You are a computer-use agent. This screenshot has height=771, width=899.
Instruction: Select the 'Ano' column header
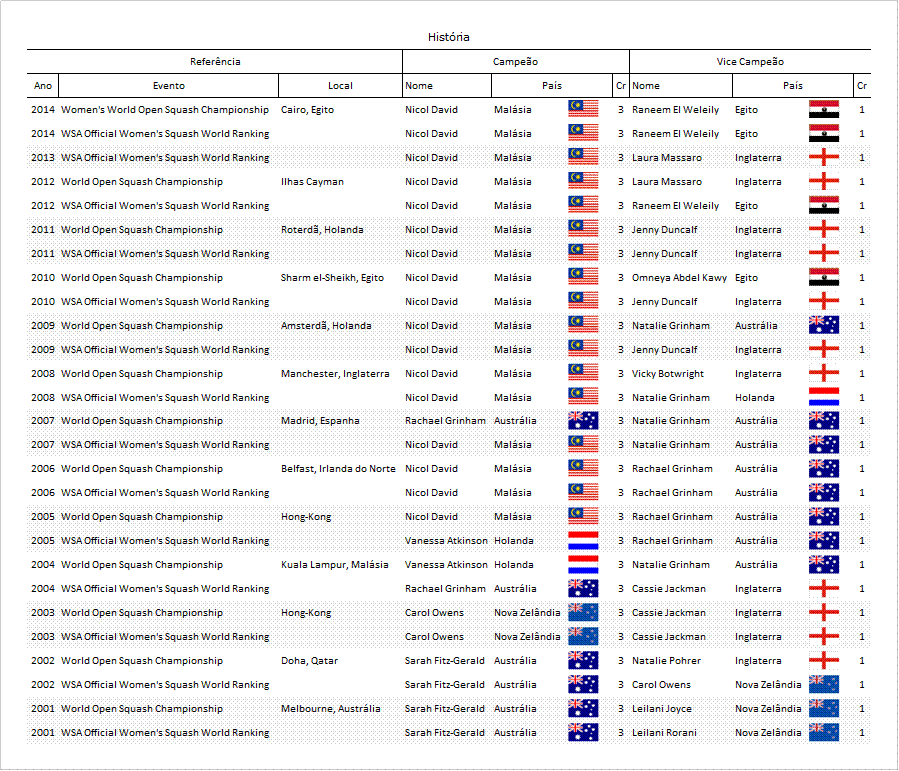(x=43, y=86)
